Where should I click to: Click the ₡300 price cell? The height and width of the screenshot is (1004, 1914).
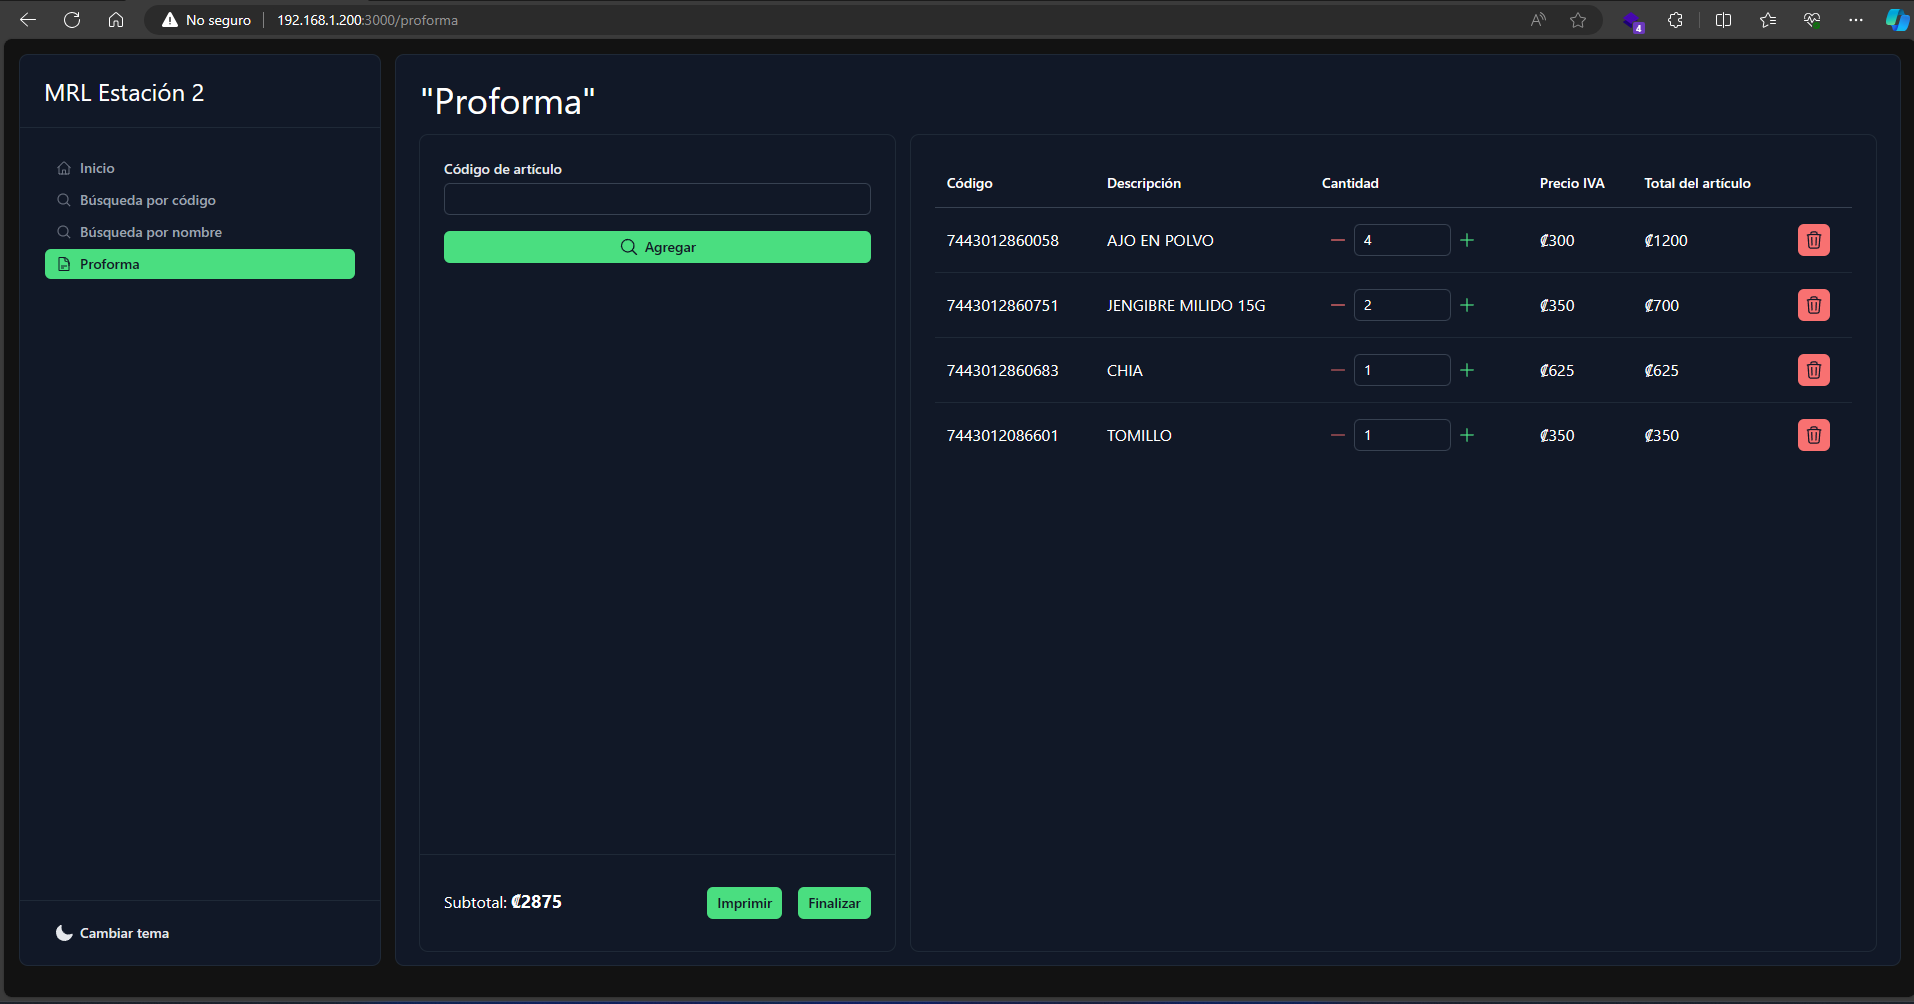(x=1557, y=240)
